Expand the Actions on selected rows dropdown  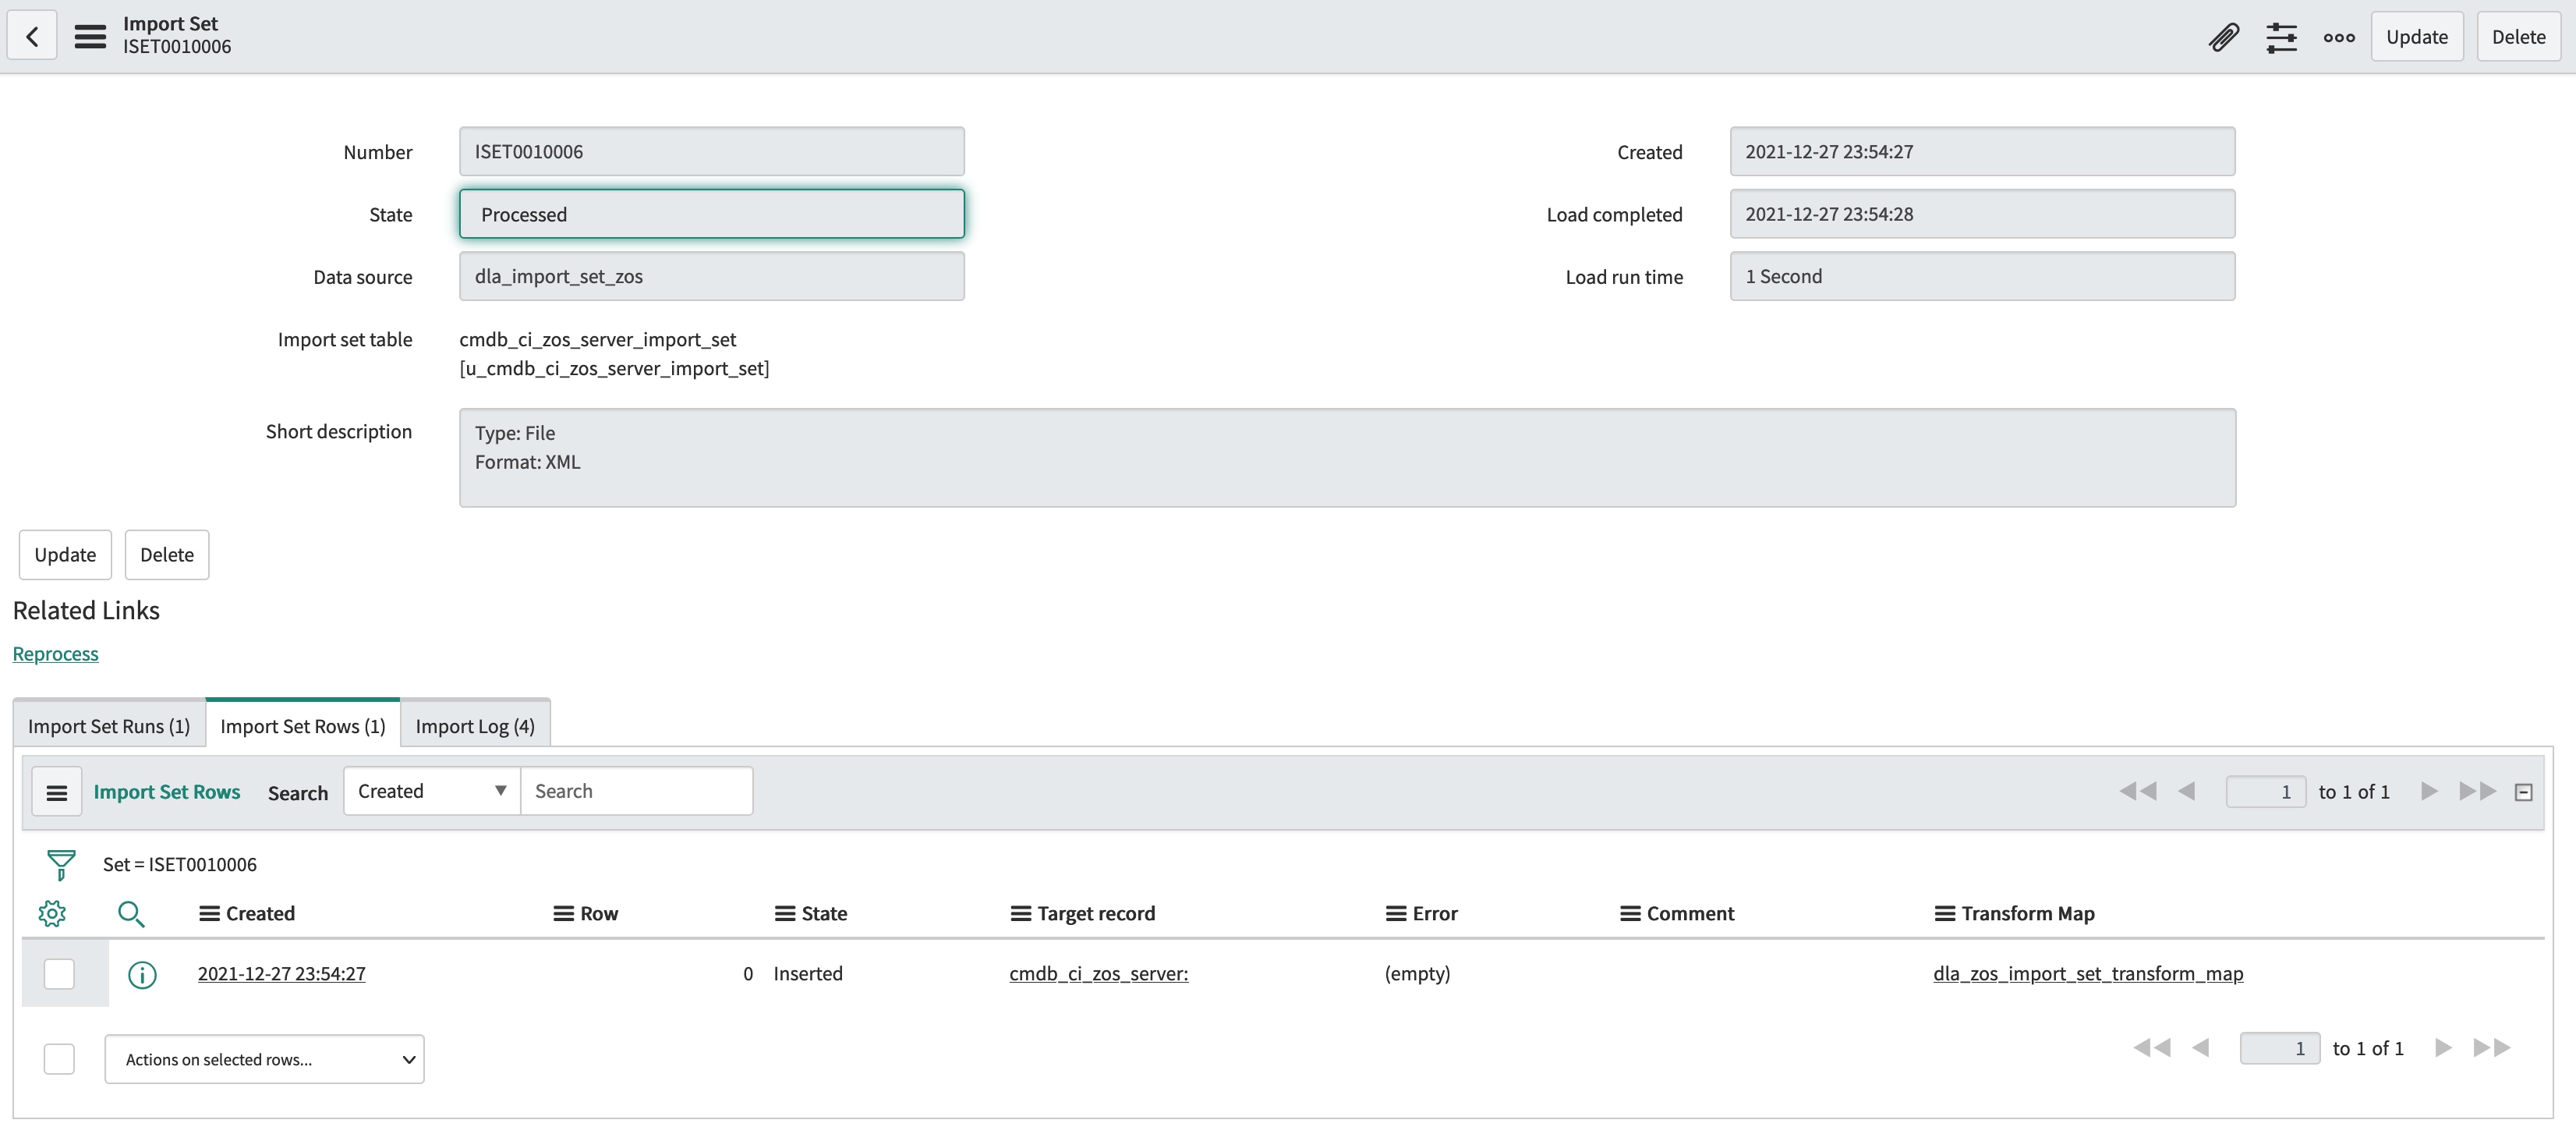click(264, 1059)
